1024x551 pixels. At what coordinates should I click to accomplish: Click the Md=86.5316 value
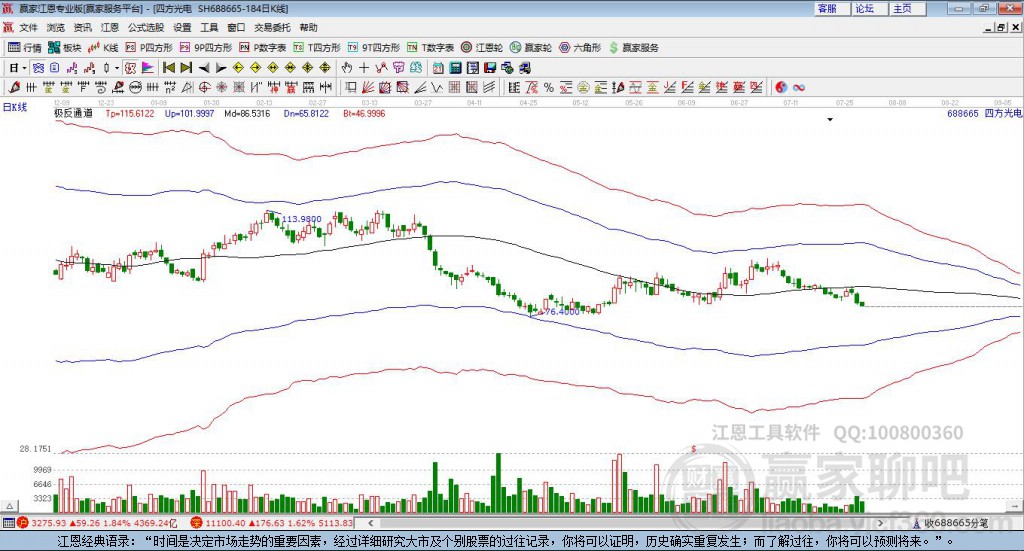(247, 113)
